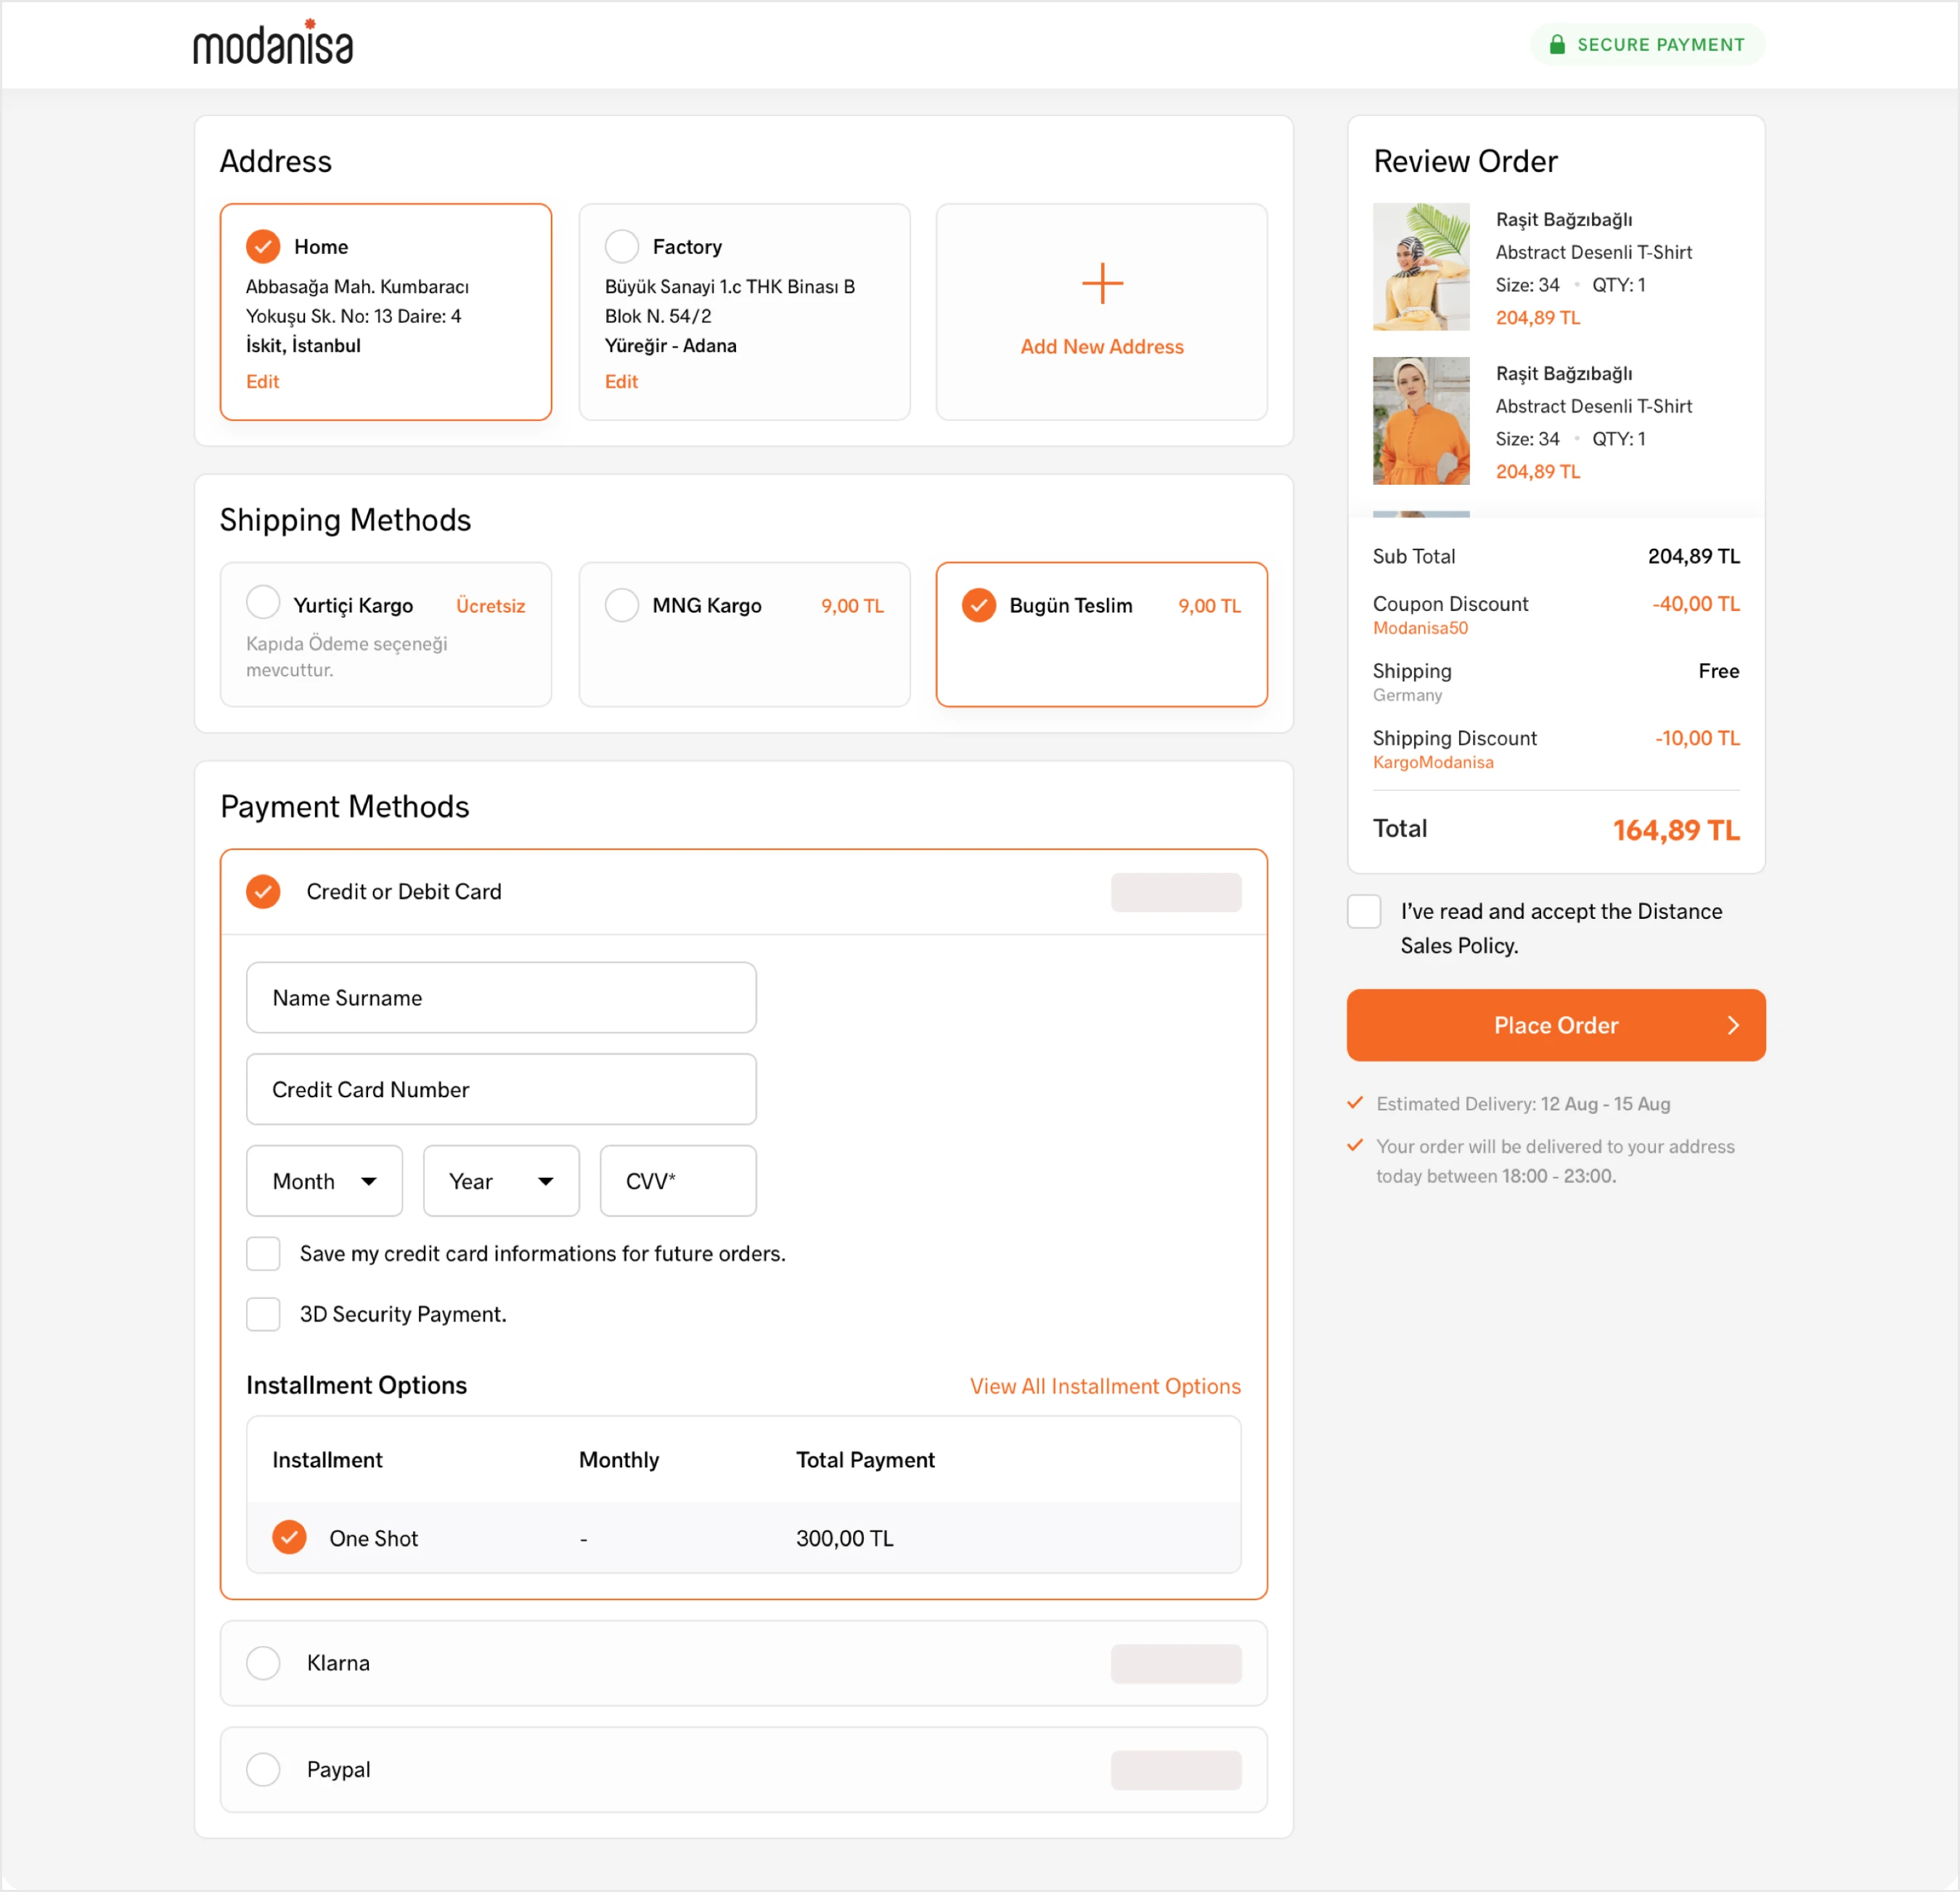
Task: Open the Month dropdown
Action: pyautogui.click(x=324, y=1181)
